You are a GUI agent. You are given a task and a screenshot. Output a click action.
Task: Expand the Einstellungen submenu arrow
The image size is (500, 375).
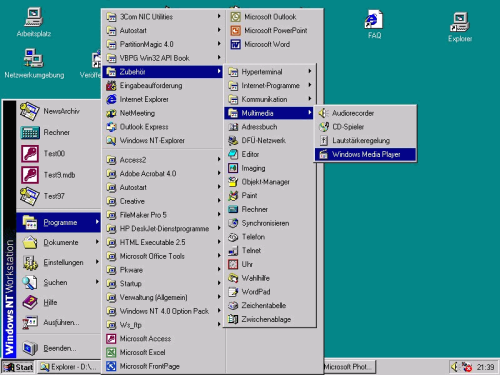pyautogui.click(x=97, y=262)
